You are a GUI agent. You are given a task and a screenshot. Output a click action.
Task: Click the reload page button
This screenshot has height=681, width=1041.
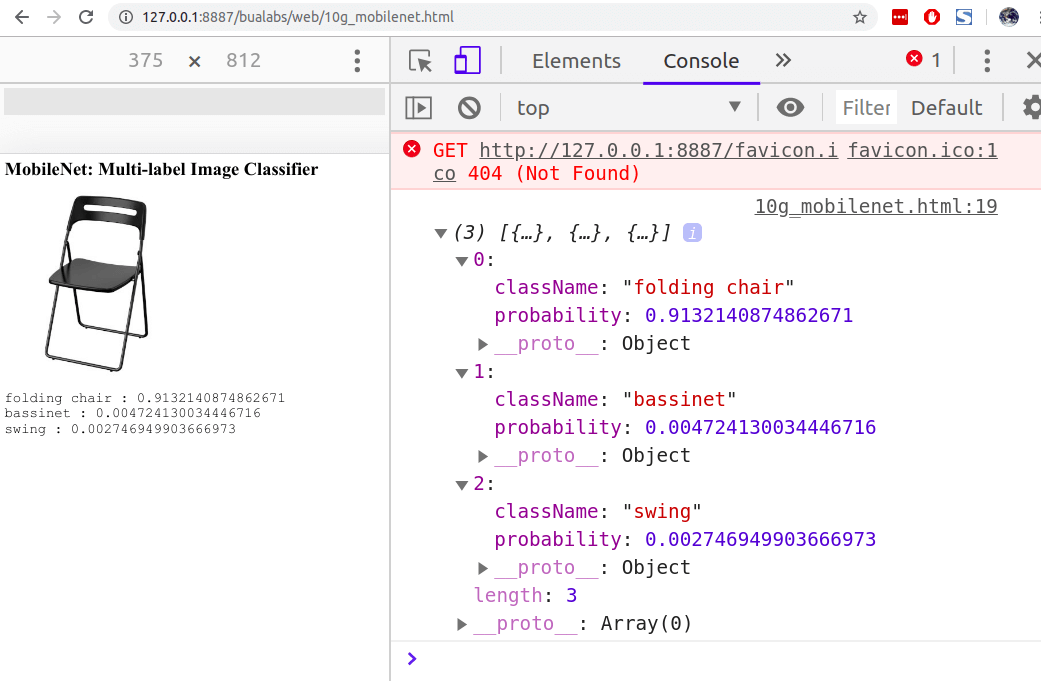click(x=86, y=17)
